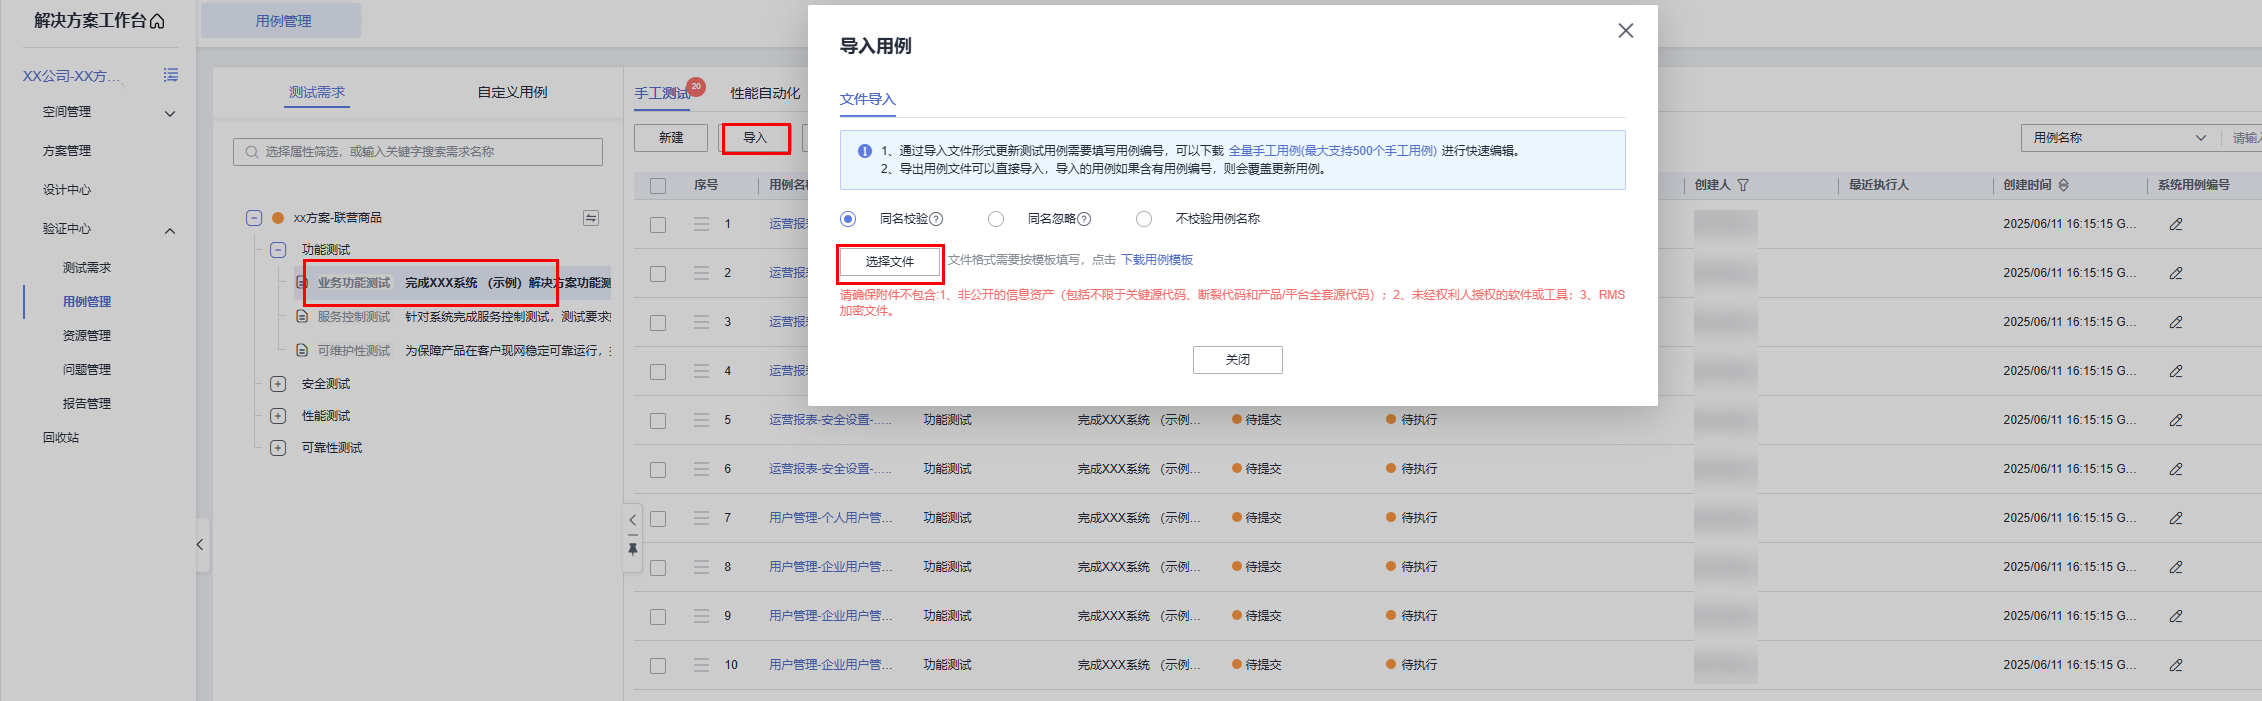Click edit pencil icon in row 7

pos(2176,518)
